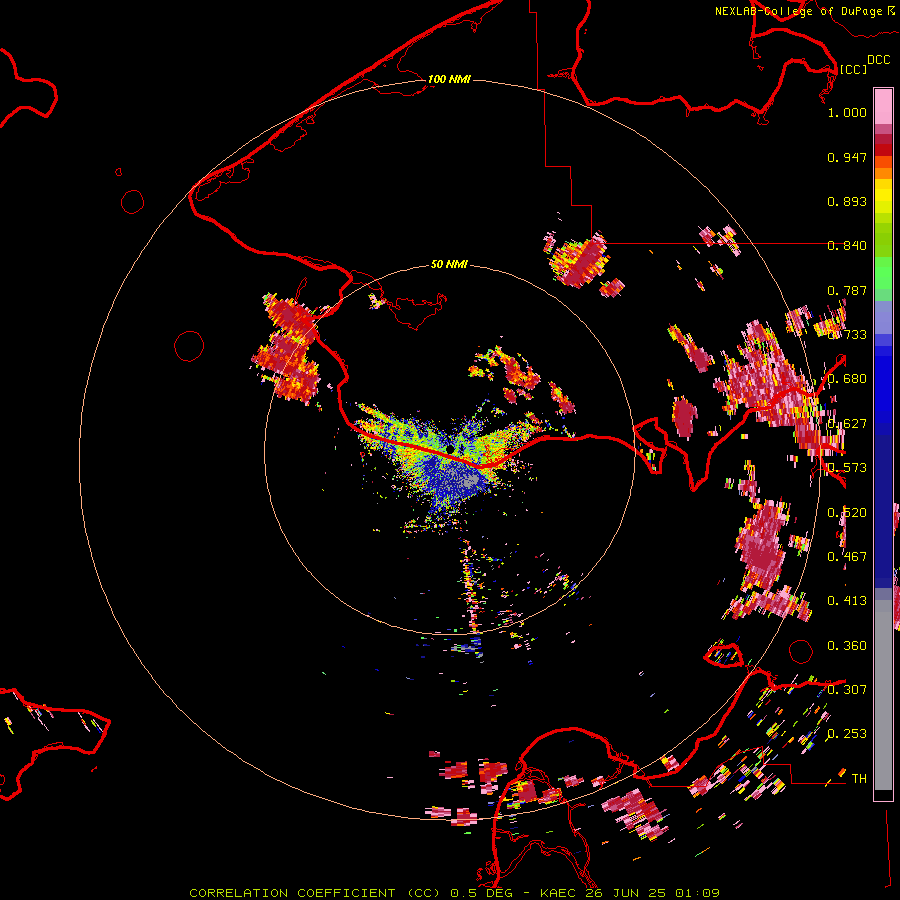Click the DCC label above the color bar
The width and height of the screenshot is (900, 900).
point(879,60)
